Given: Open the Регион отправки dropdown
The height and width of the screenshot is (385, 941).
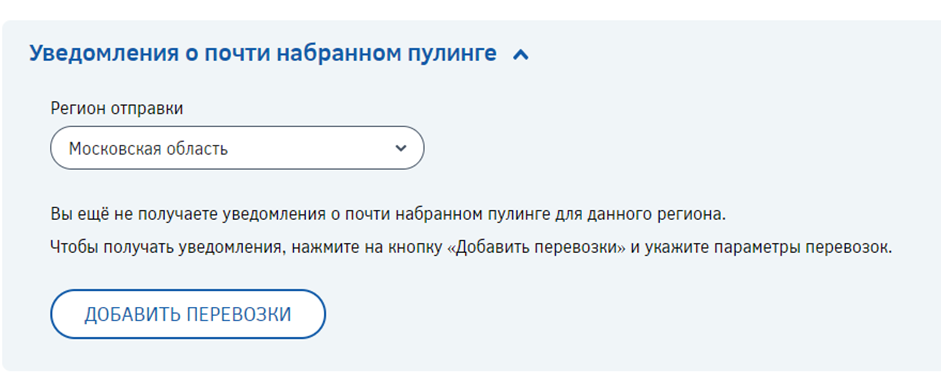Looking at the screenshot, I should [237, 148].
